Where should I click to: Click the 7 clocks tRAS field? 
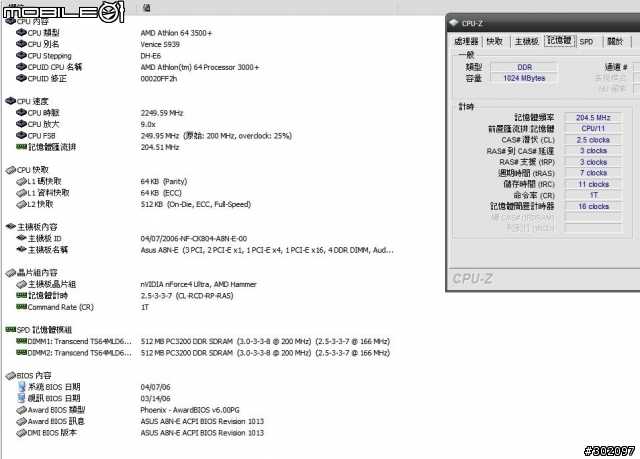click(x=593, y=173)
